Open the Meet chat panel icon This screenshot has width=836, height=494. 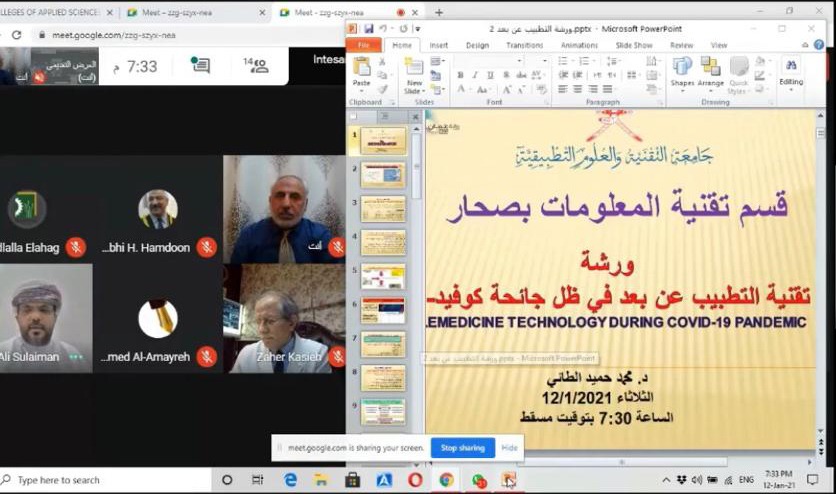(200, 66)
